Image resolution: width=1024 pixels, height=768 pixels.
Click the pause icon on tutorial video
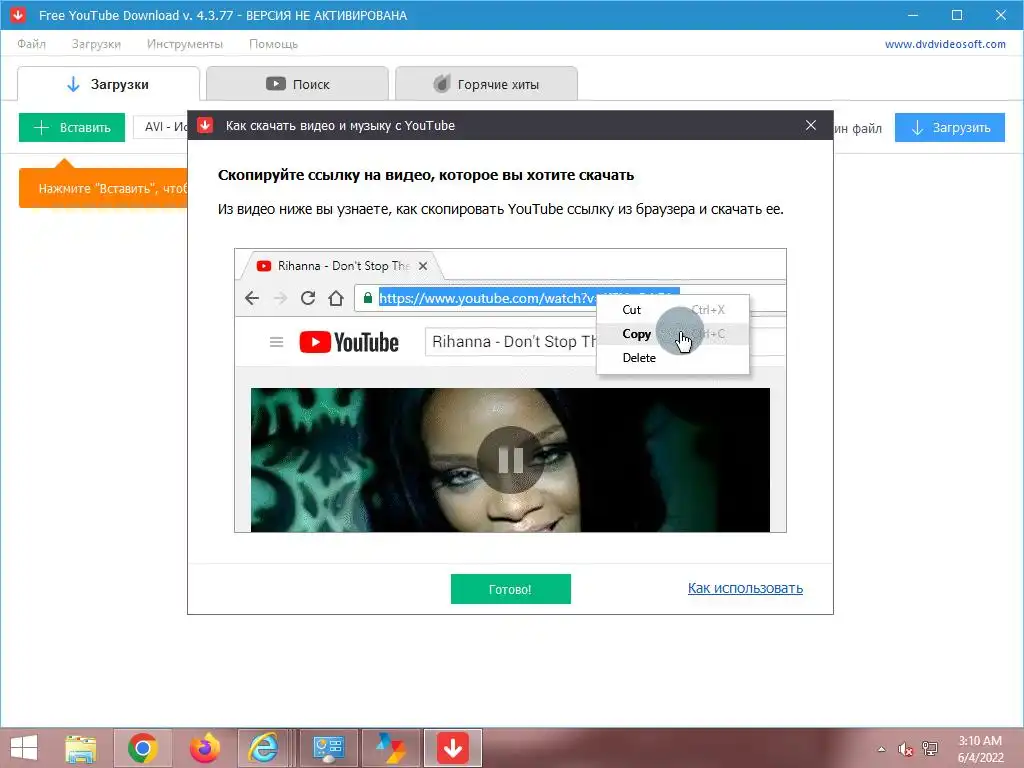tap(510, 460)
